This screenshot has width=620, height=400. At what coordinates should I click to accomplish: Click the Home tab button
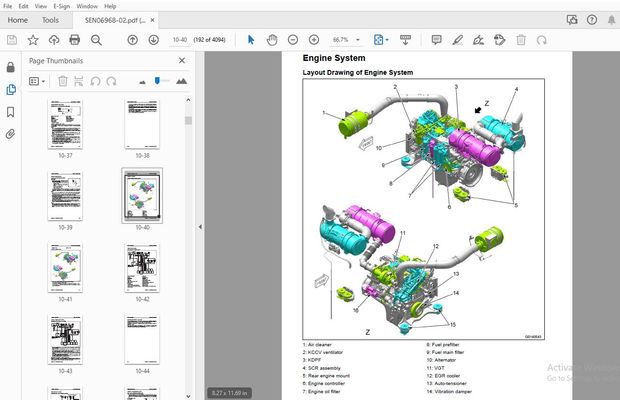coord(17,19)
